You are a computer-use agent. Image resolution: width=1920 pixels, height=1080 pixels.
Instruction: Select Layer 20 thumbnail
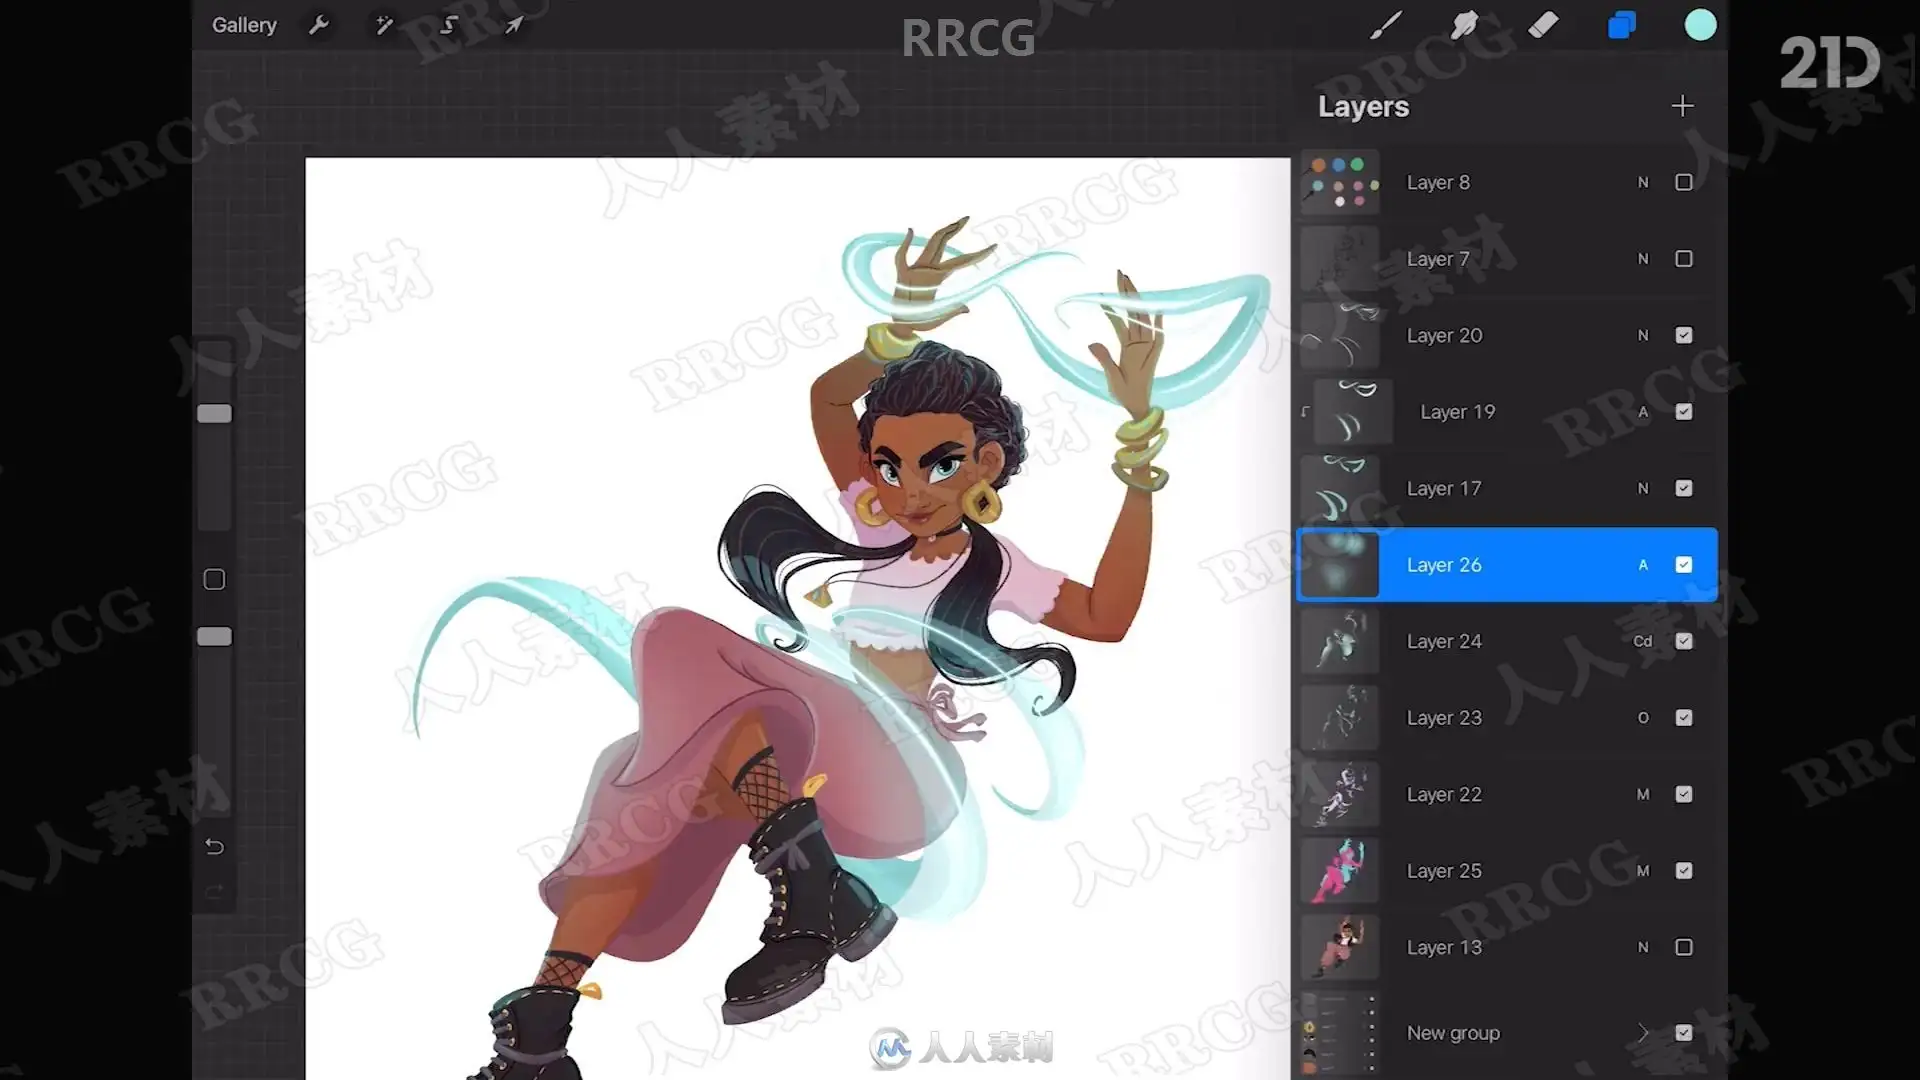(x=1340, y=335)
